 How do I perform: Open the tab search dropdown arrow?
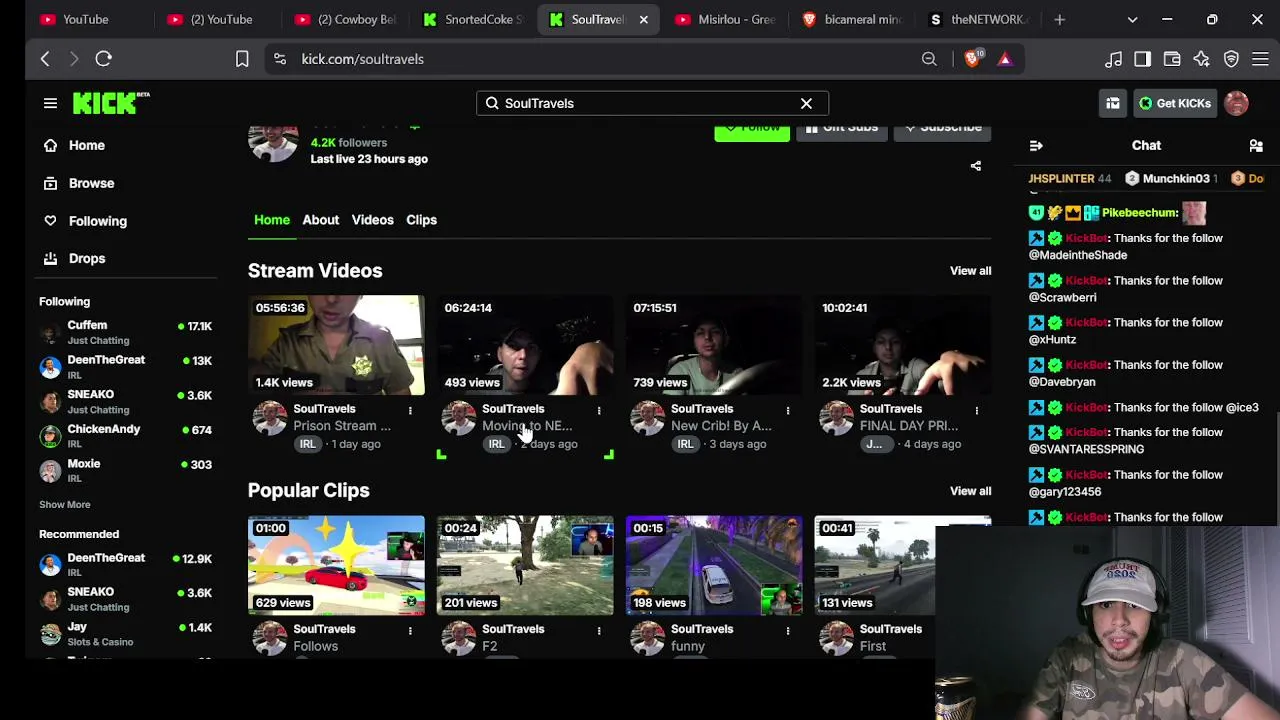click(1132, 19)
